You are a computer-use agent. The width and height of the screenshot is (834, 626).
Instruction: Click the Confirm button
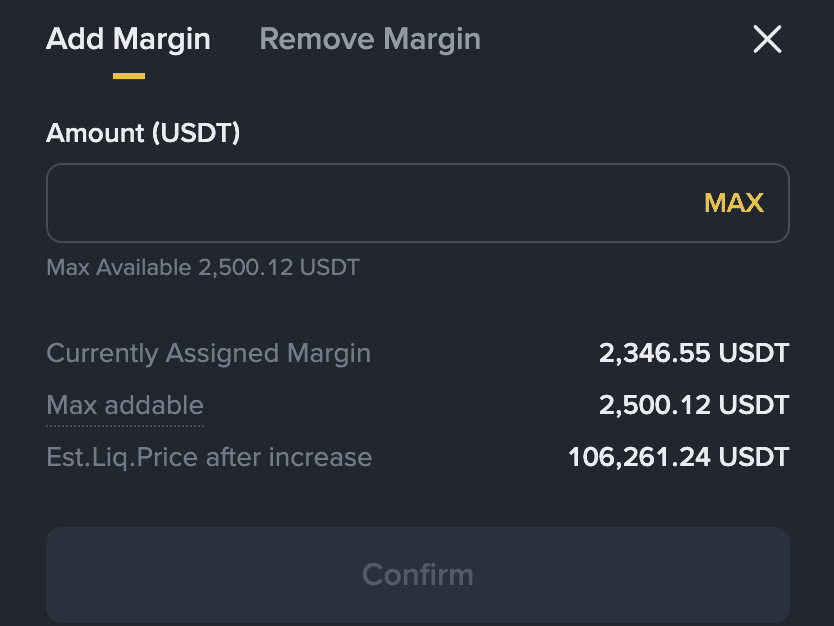[417, 574]
